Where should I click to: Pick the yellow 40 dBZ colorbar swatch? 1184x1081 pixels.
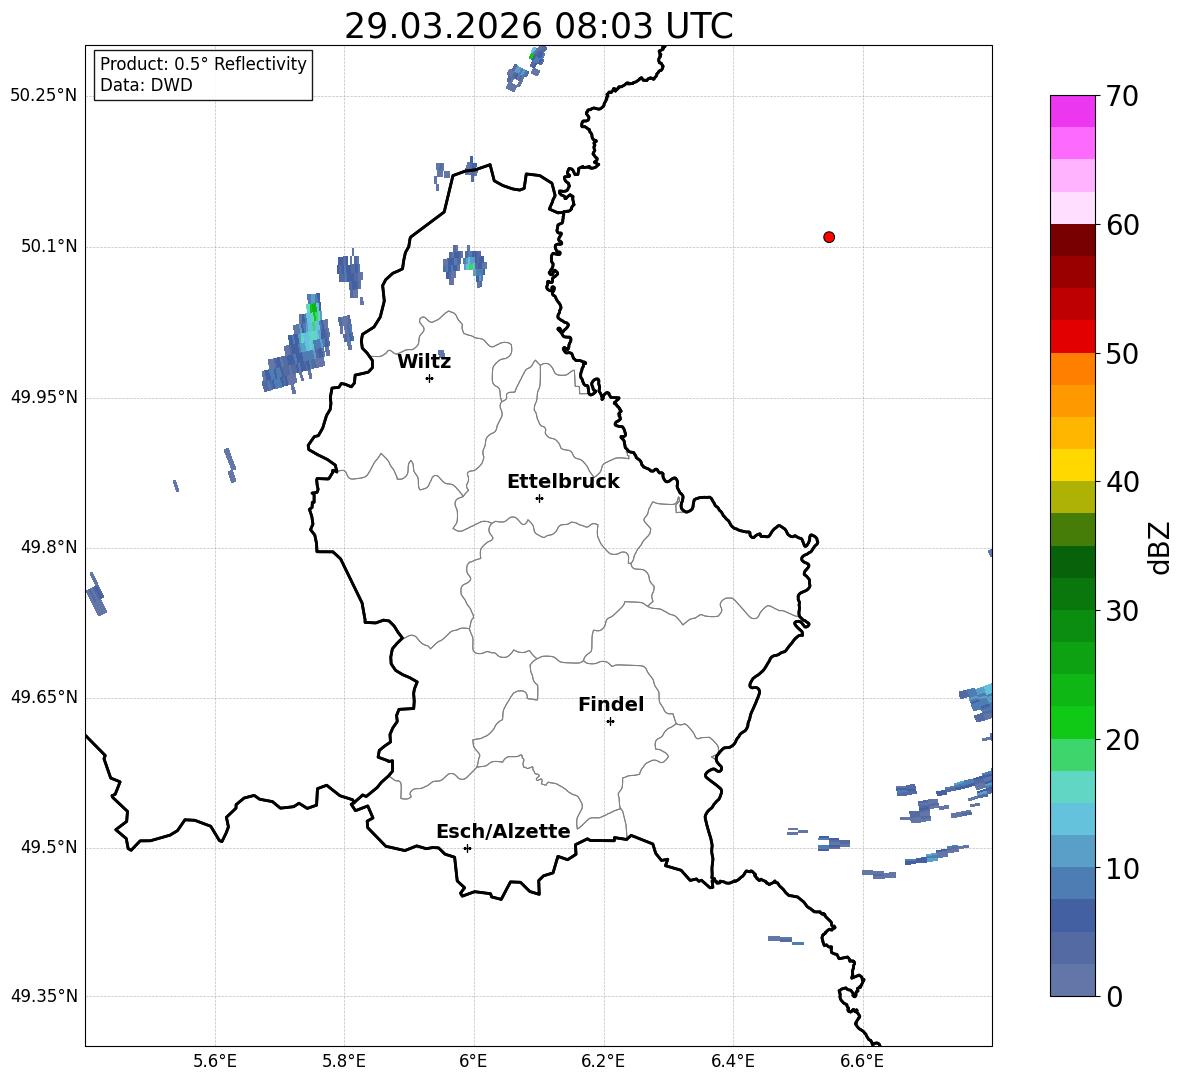(1073, 465)
